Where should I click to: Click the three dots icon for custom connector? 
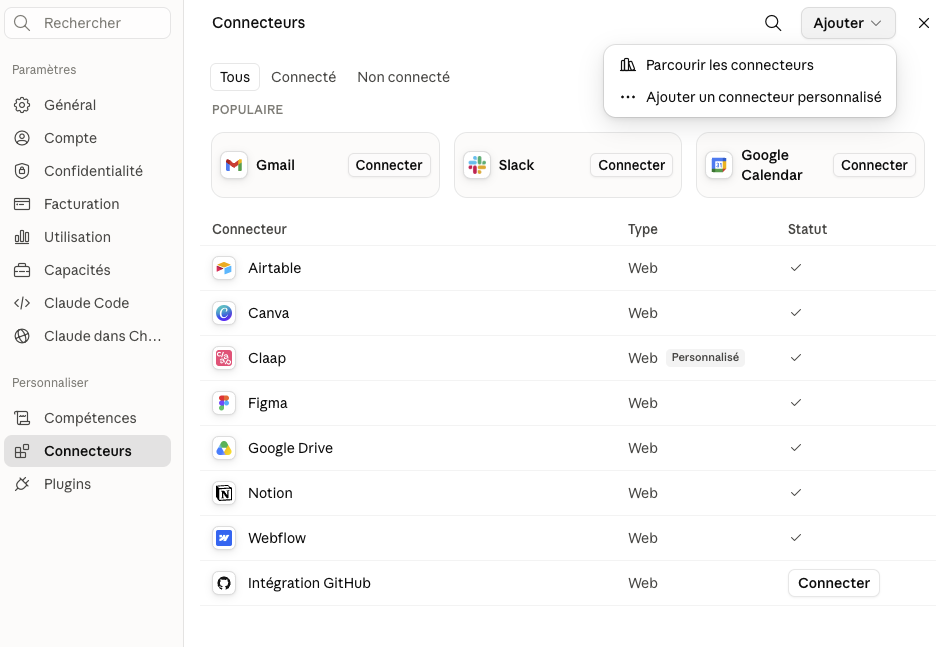click(x=627, y=97)
